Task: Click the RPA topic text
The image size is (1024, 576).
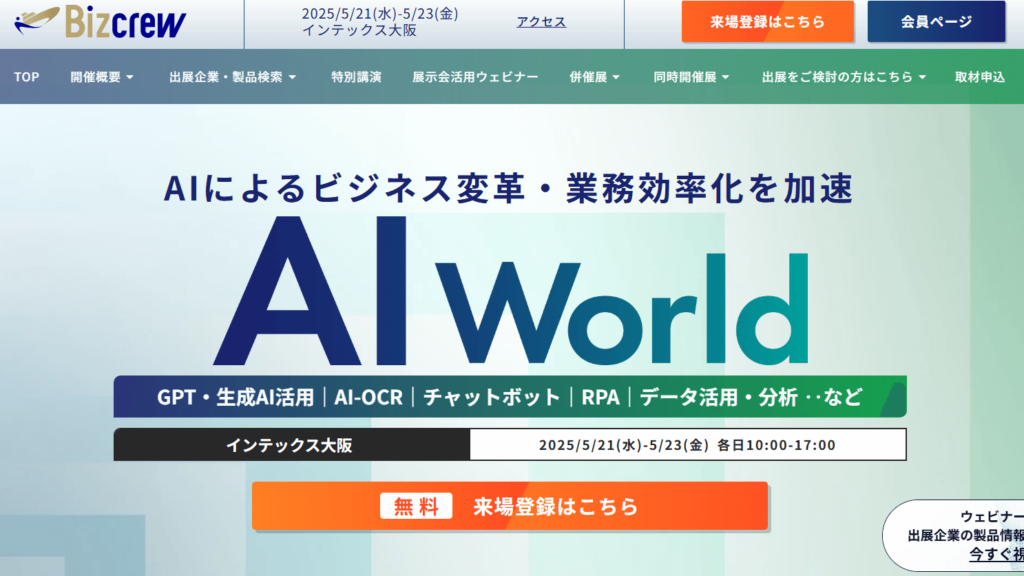Action: [x=600, y=397]
